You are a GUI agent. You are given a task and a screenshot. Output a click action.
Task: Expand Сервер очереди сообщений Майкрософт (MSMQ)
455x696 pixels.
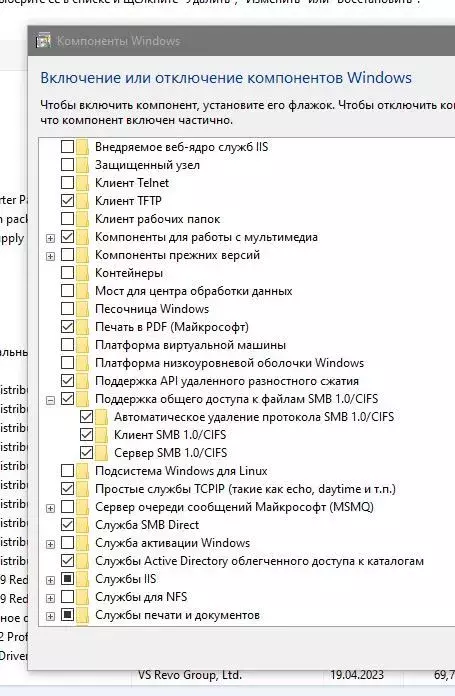click(x=51, y=508)
